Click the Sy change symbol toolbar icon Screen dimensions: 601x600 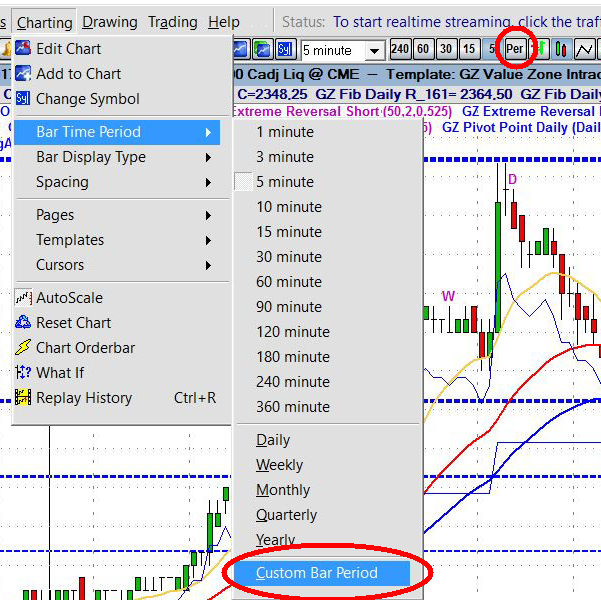(284, 49)
